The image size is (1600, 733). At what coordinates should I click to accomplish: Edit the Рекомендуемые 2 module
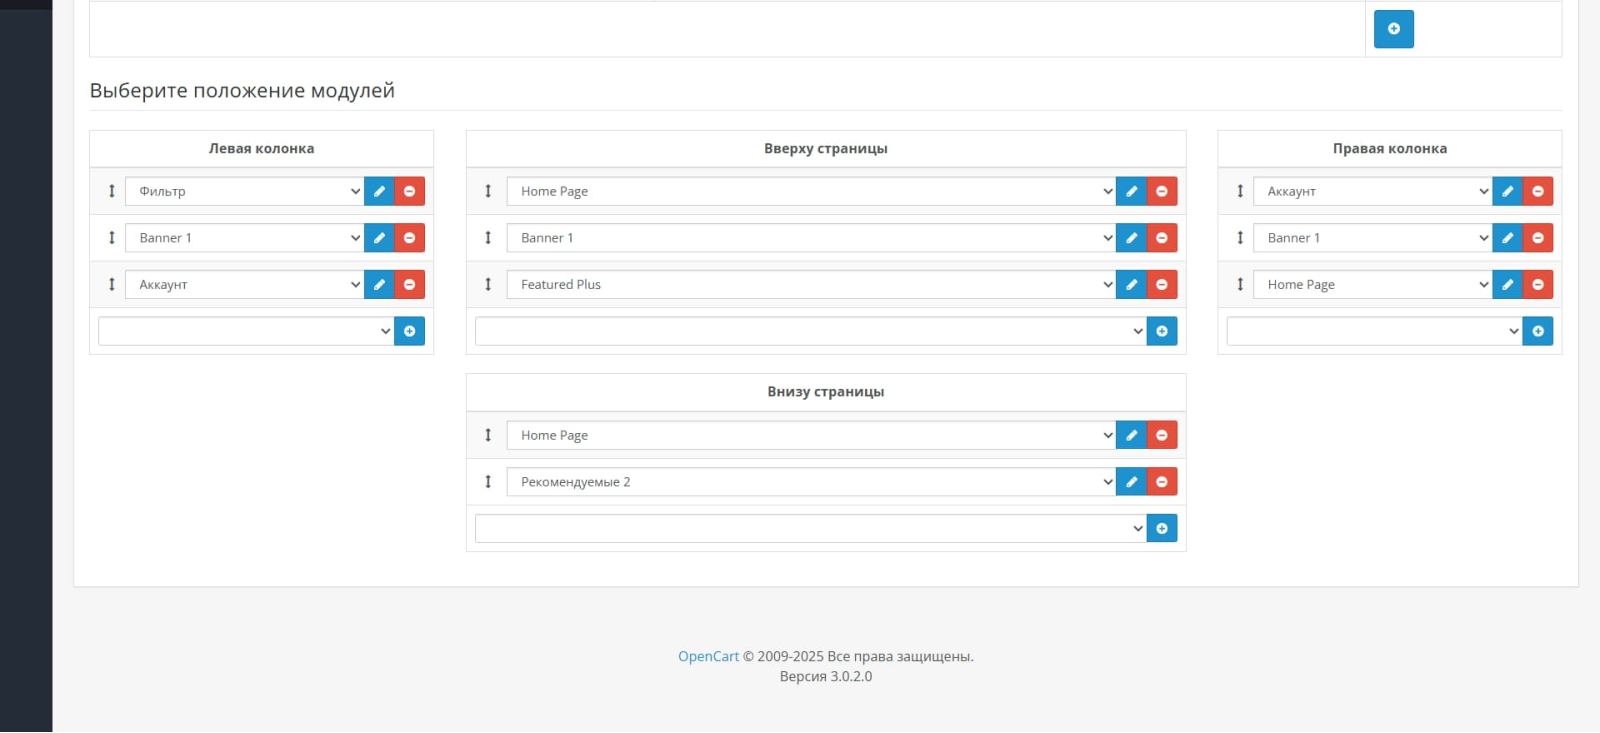click(1131, 482)
